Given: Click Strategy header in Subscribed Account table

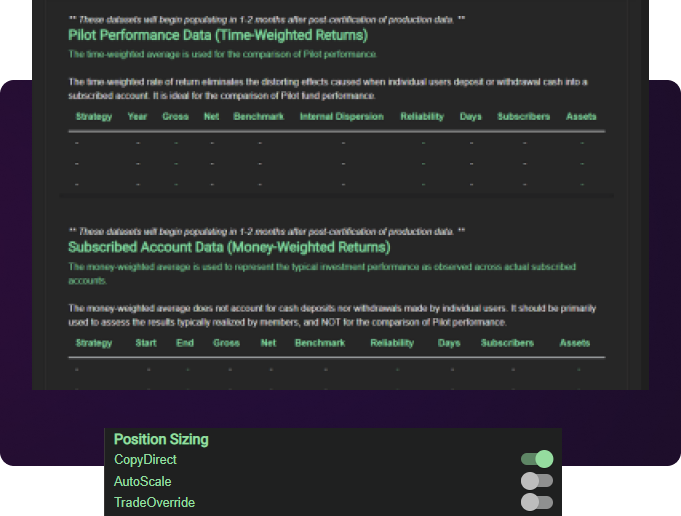Looking at the screenshot, I should click(94, 343).
